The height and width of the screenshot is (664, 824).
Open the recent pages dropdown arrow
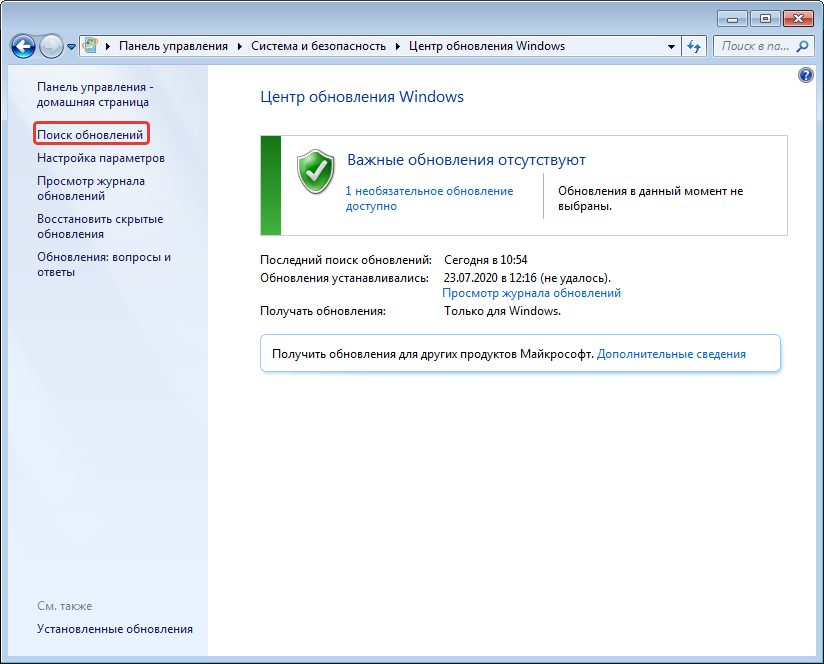[x=72, y=47]
